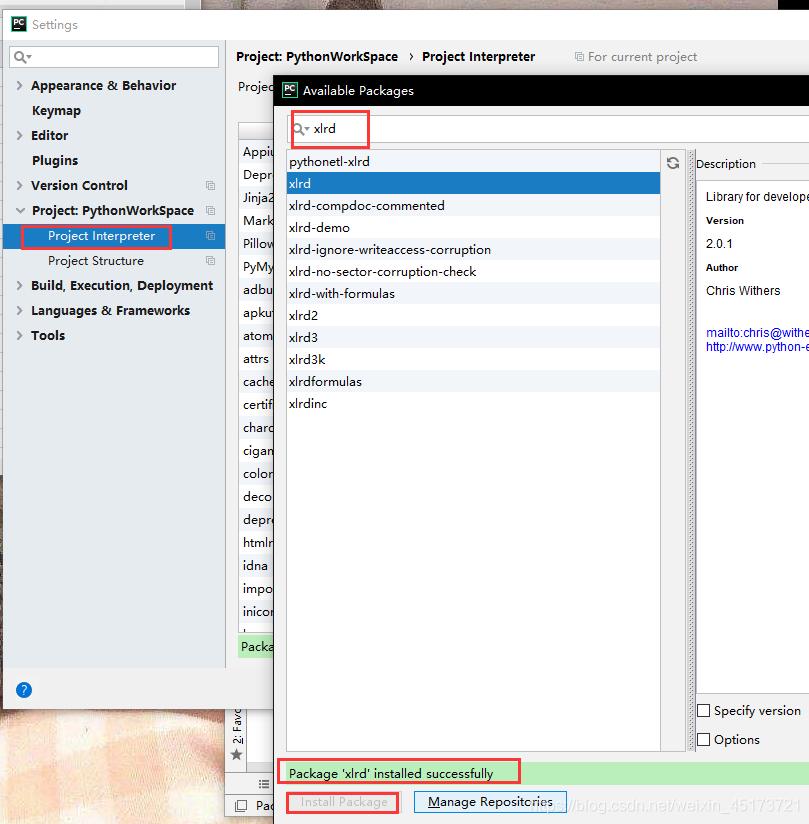The image size is (809, 824).
Task: Click the 'installed successfully' status message
Action: (391, 774)
